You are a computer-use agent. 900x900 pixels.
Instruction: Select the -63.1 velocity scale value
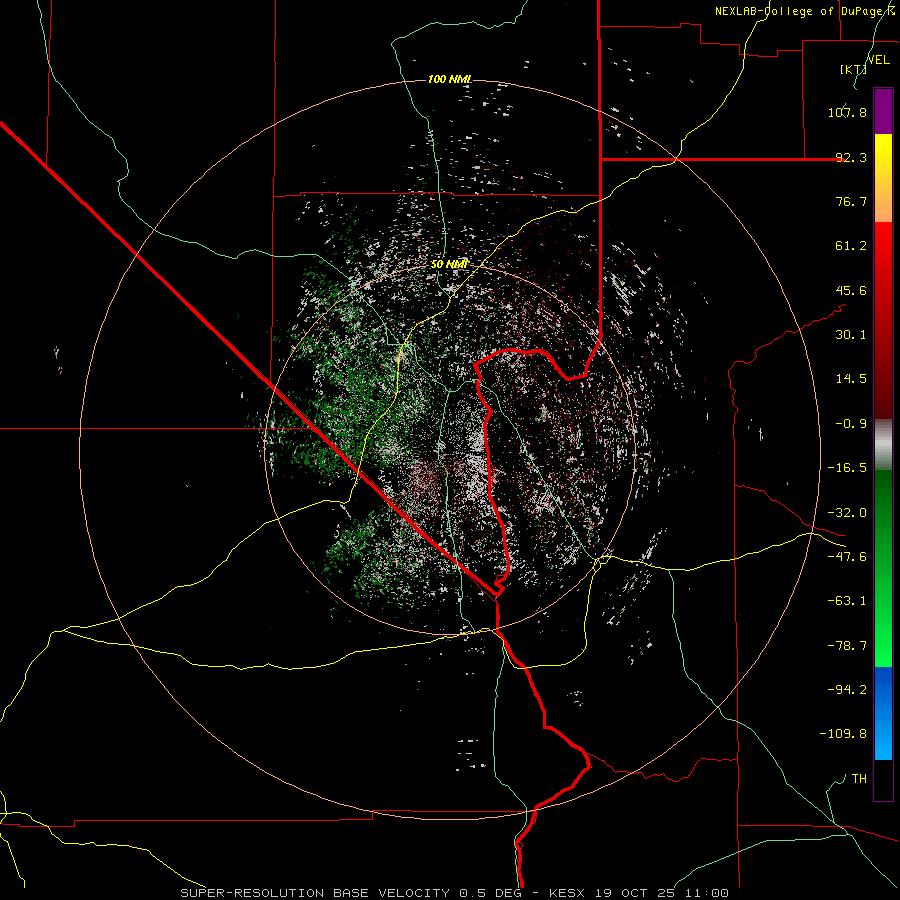pyautogui.click(x=847, y=601)
